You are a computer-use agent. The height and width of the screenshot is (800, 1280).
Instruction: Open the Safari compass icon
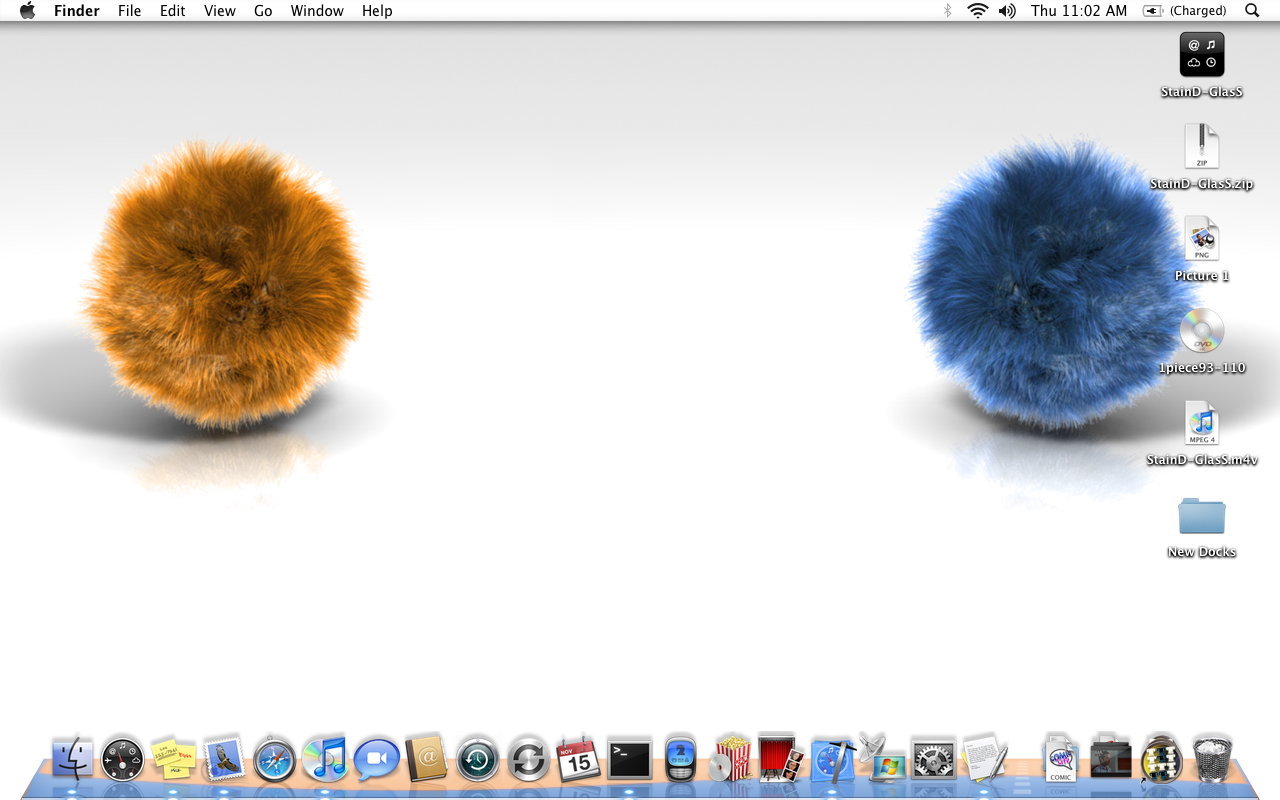275,760
